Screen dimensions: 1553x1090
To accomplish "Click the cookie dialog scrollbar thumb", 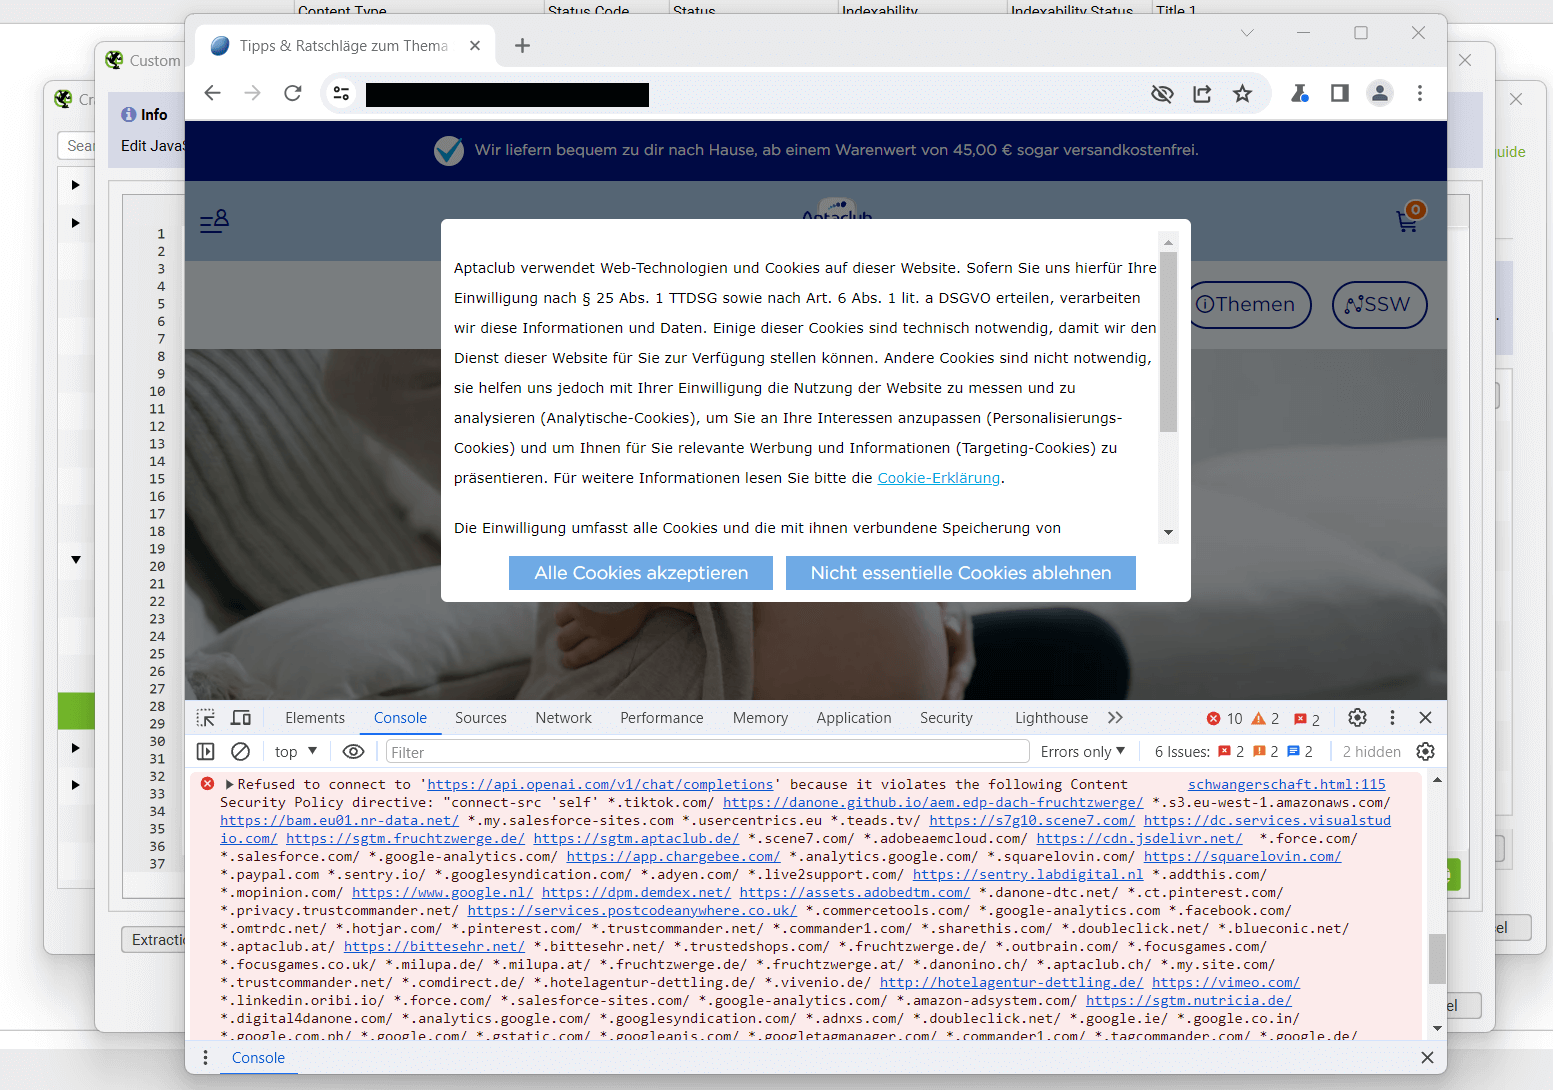I will [x=1168, y=342].
